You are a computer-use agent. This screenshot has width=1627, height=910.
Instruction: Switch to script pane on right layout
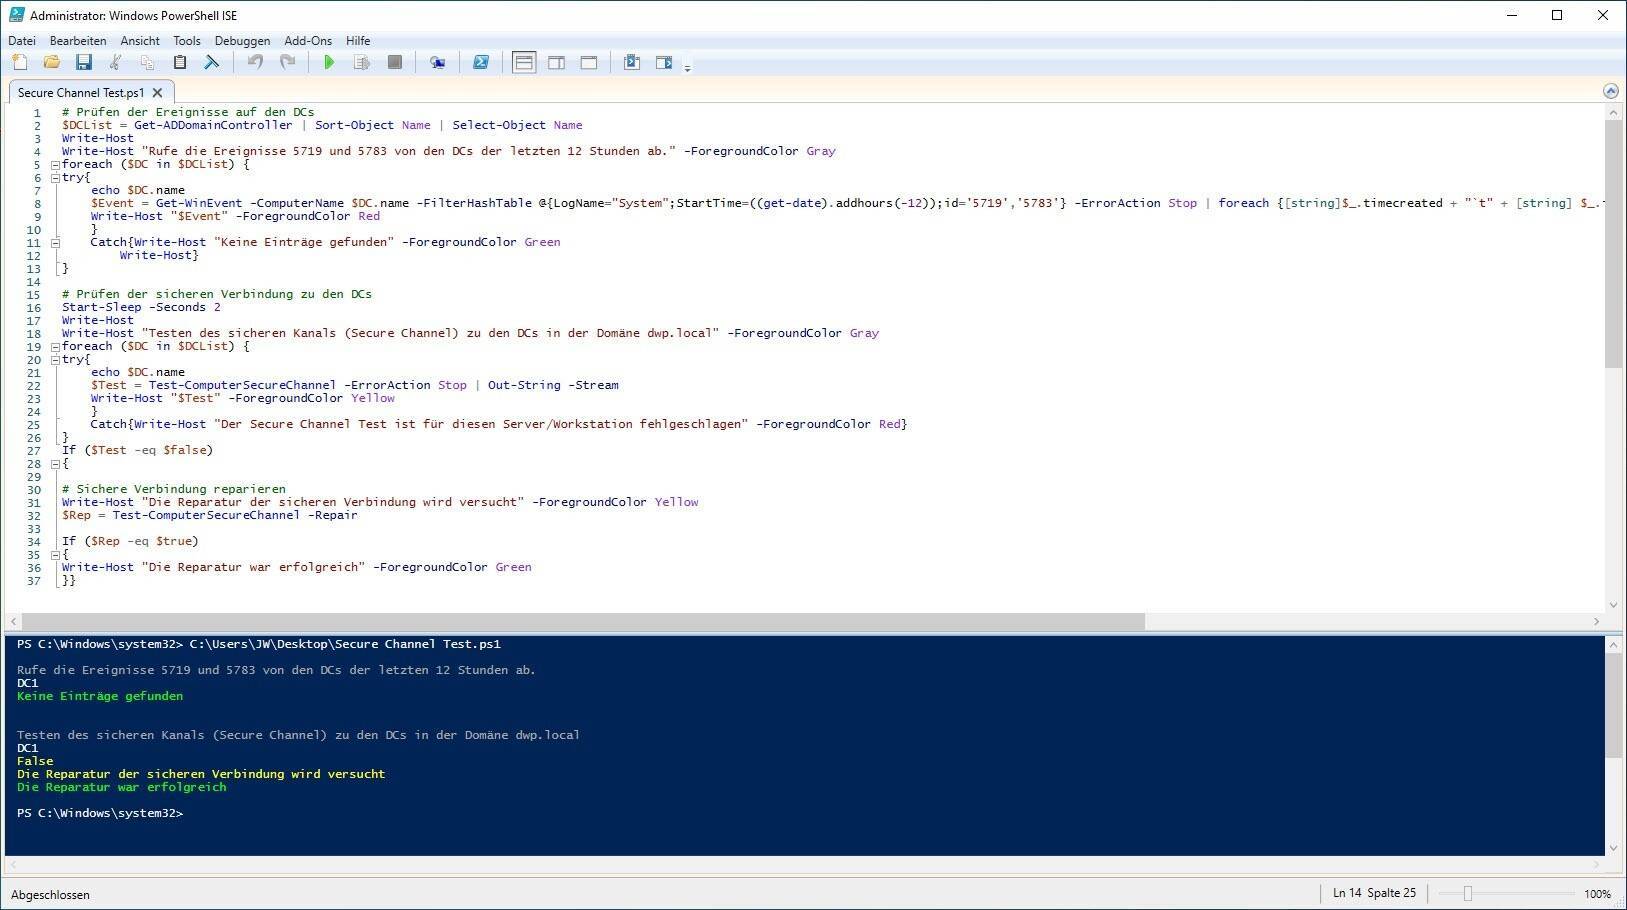tap(556, 63)
